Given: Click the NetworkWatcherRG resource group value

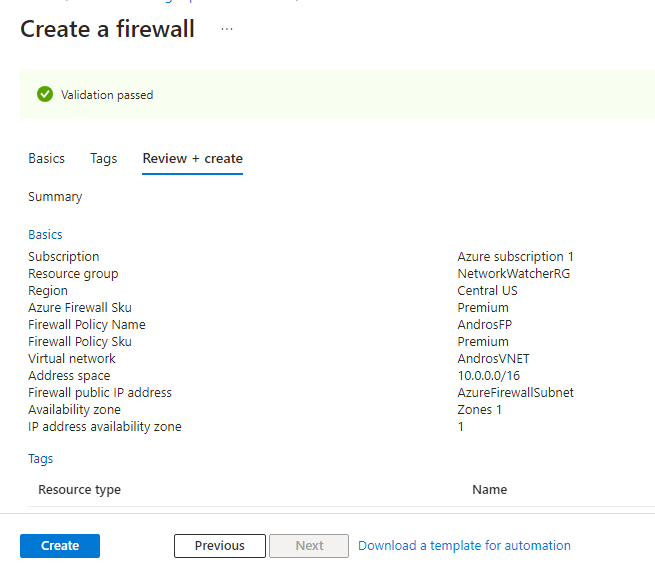Looking at the screenshot, I should pyautogui.click(x=514, y=274).
